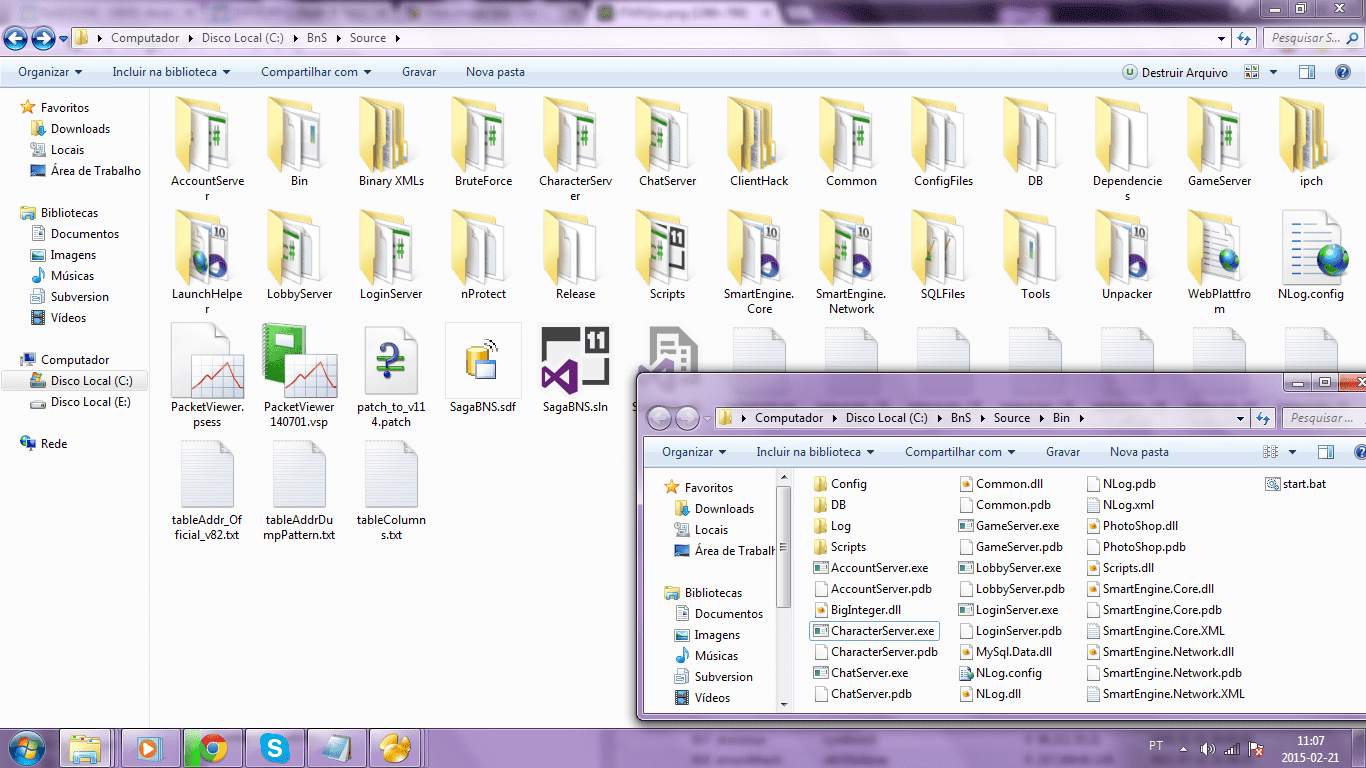This screenshot has width=1366, height=768.
Task: Open Compartilhar com dropdown in Bin window
Action: 960,452
